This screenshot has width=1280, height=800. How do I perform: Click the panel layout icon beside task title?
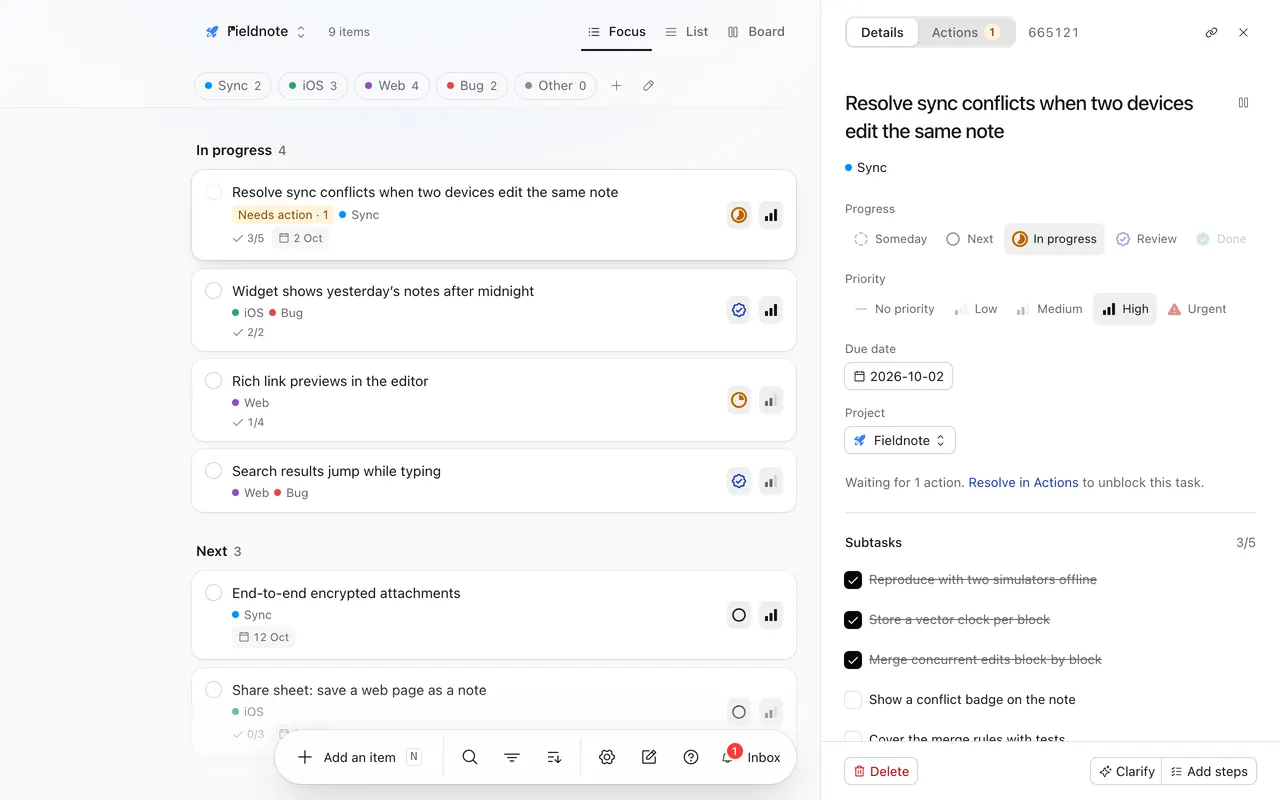1243,102
